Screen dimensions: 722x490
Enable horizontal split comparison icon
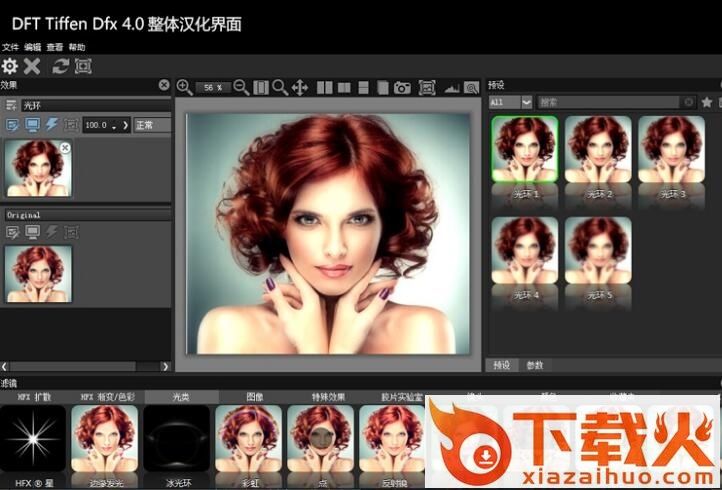[x=363, y=88]
